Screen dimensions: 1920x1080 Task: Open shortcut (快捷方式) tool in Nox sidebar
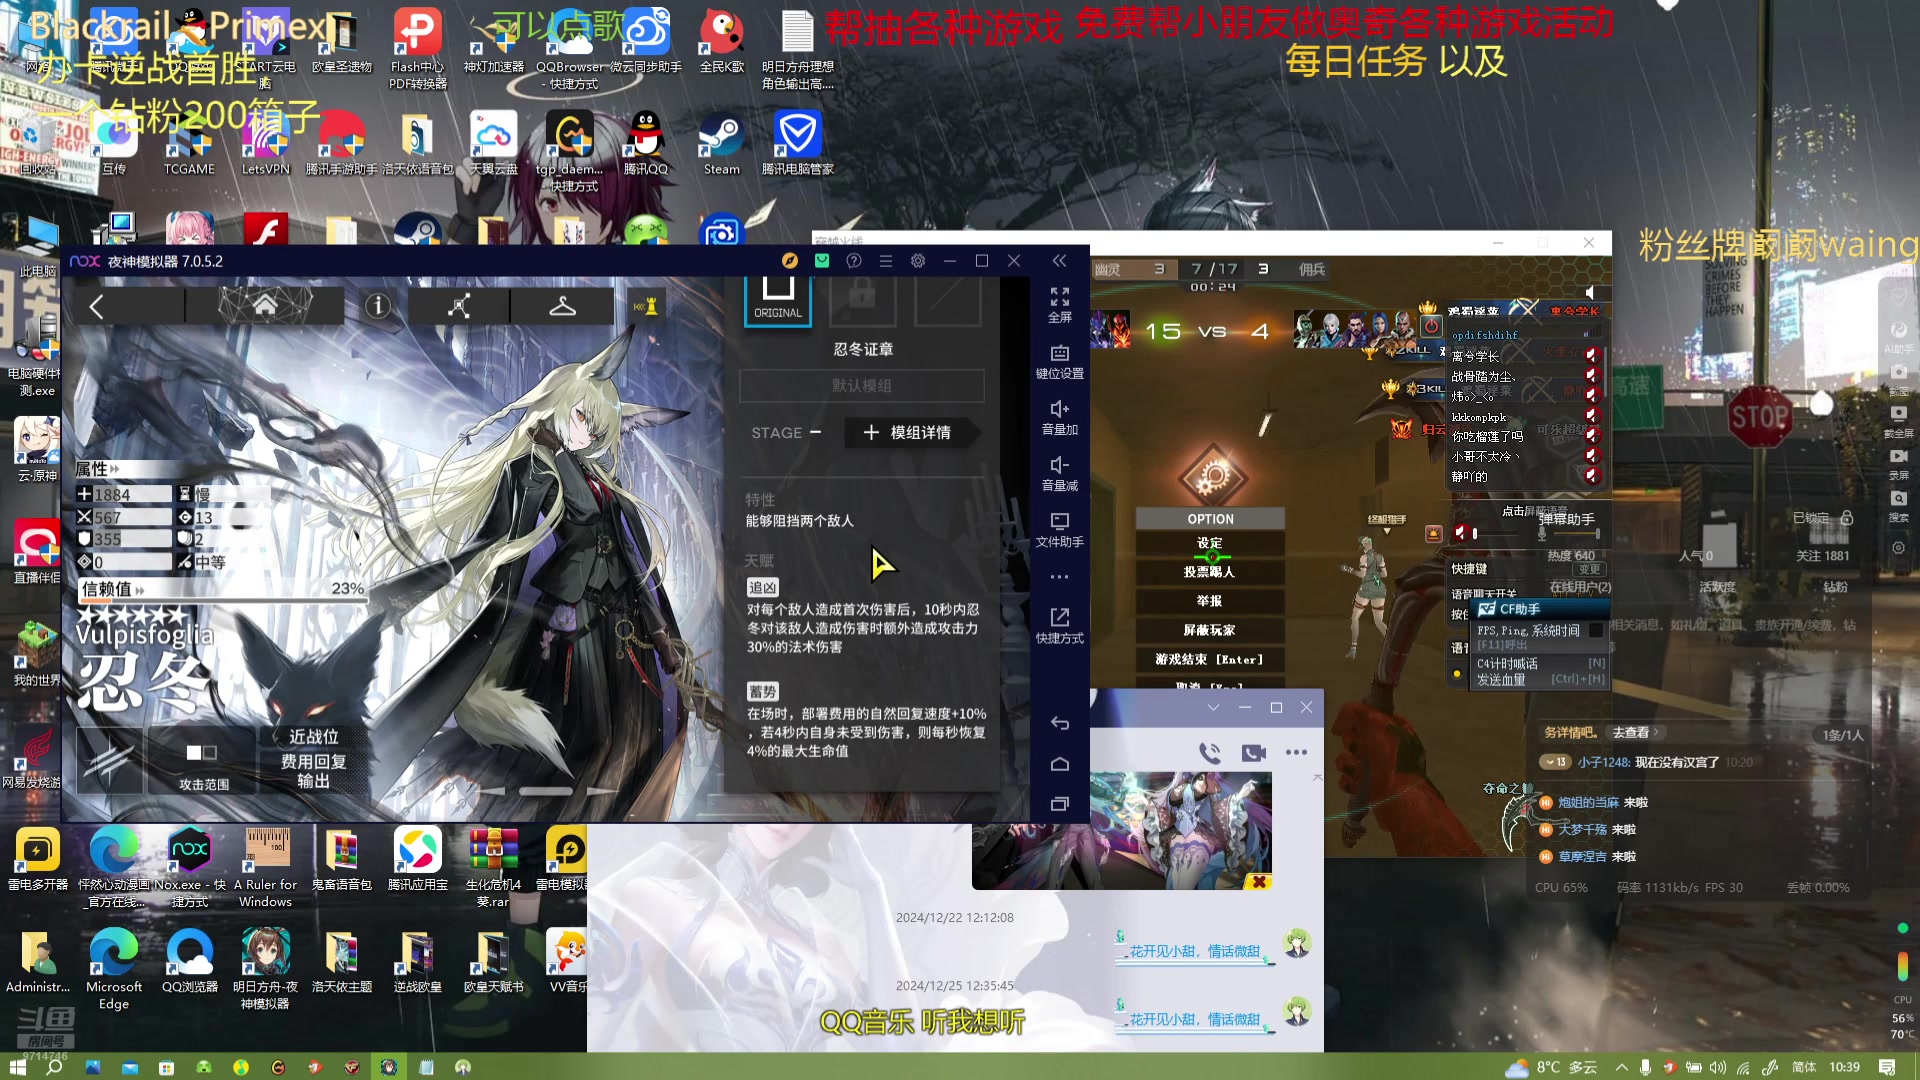tap(1059, 625)
